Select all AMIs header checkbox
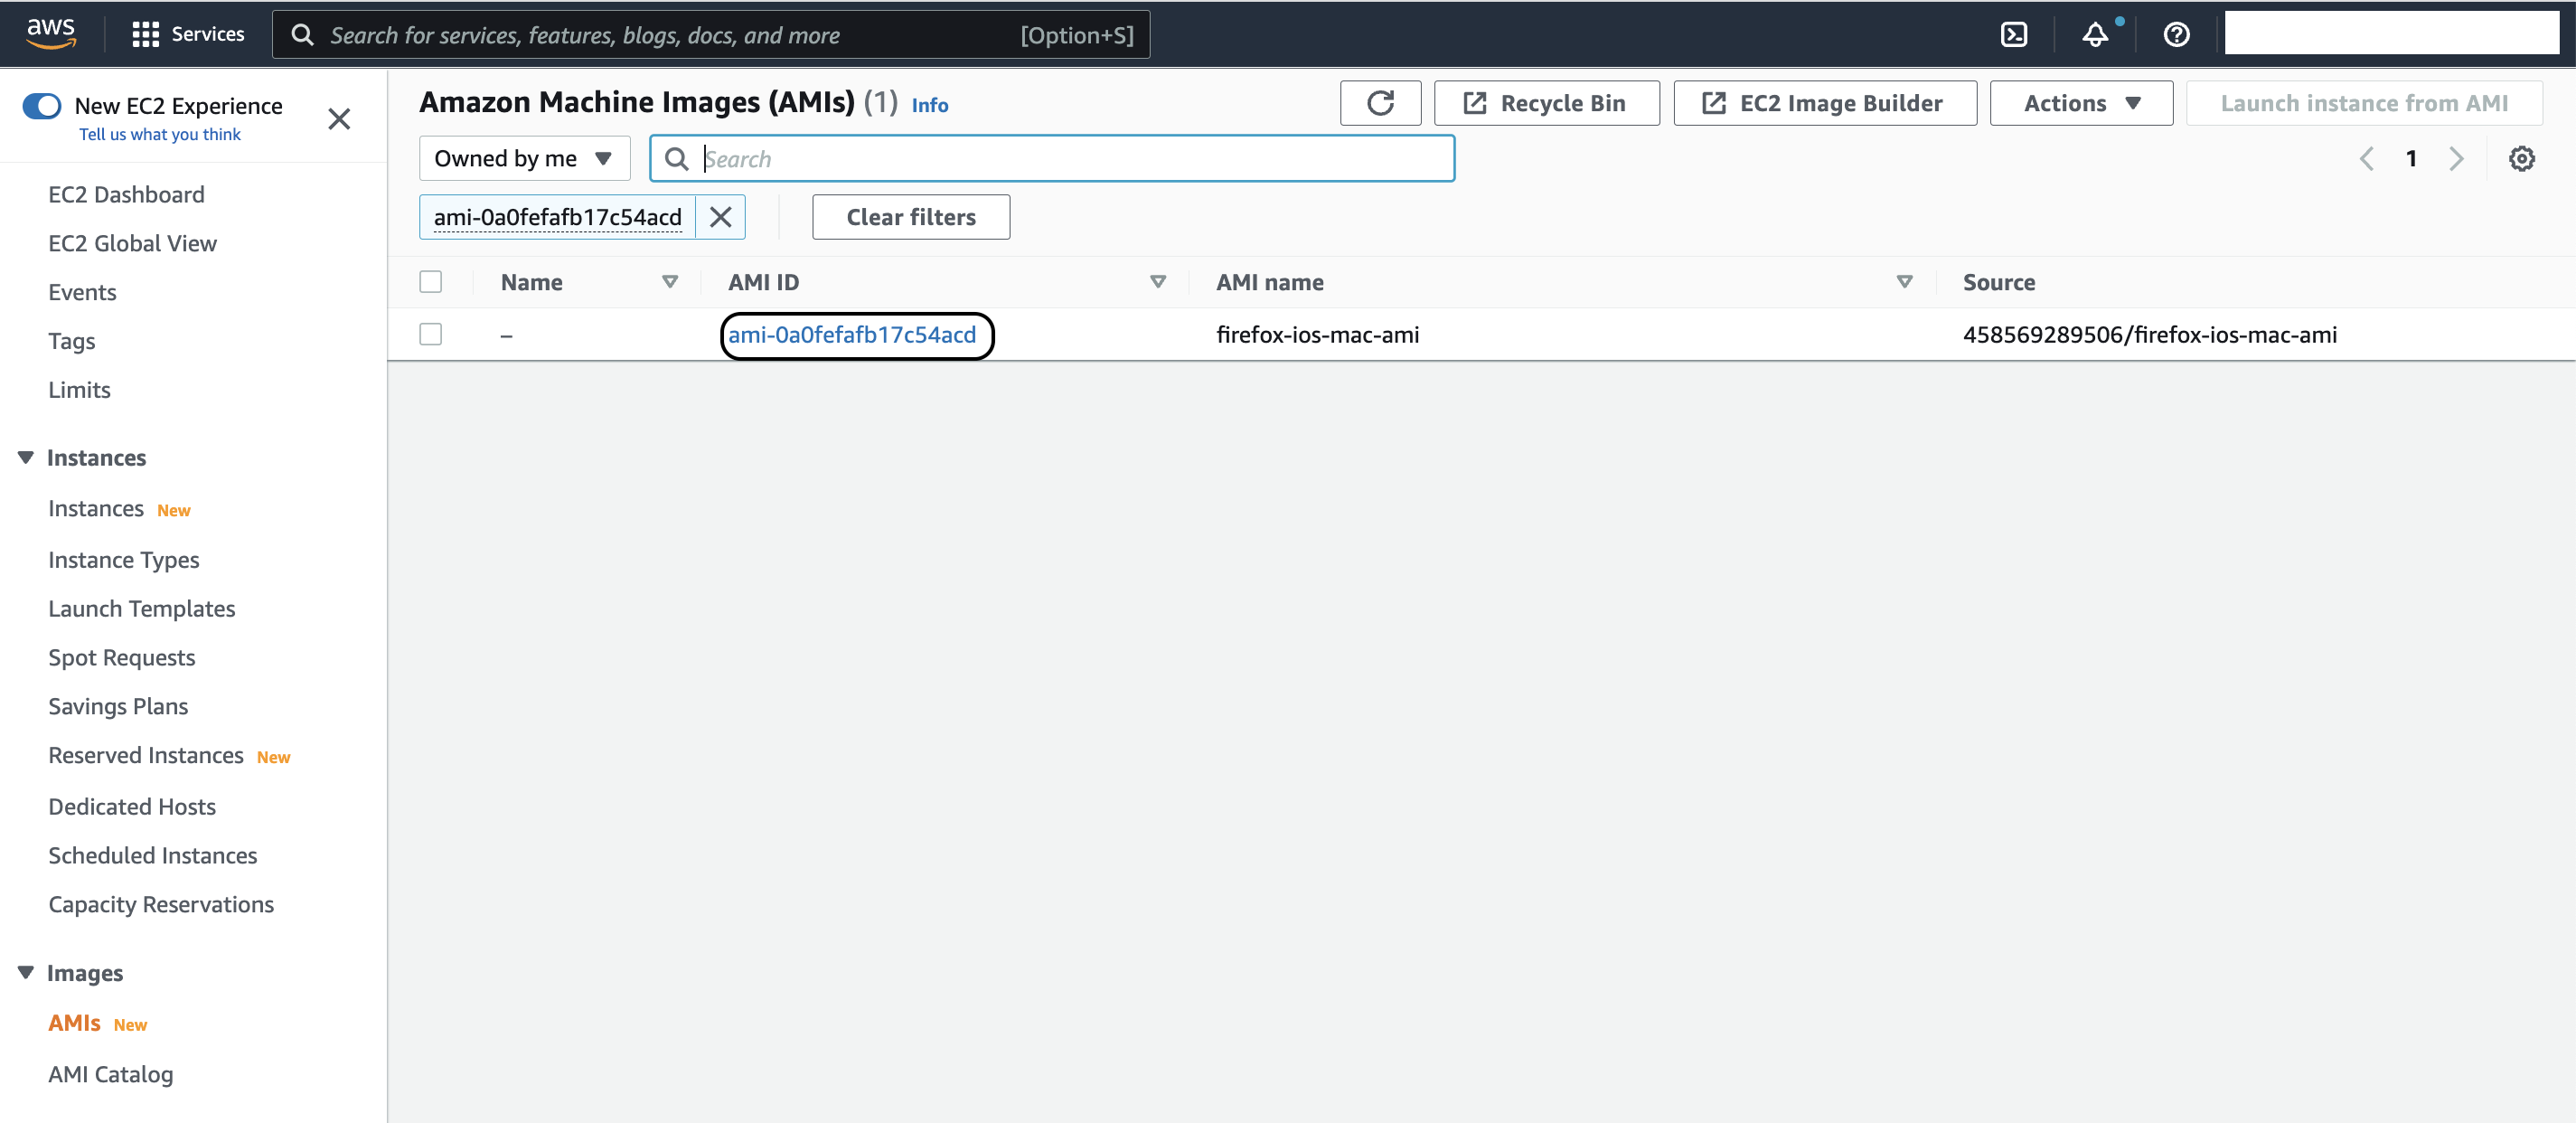The height and width of the screenshot is (1123, 2576). (431, 282)
